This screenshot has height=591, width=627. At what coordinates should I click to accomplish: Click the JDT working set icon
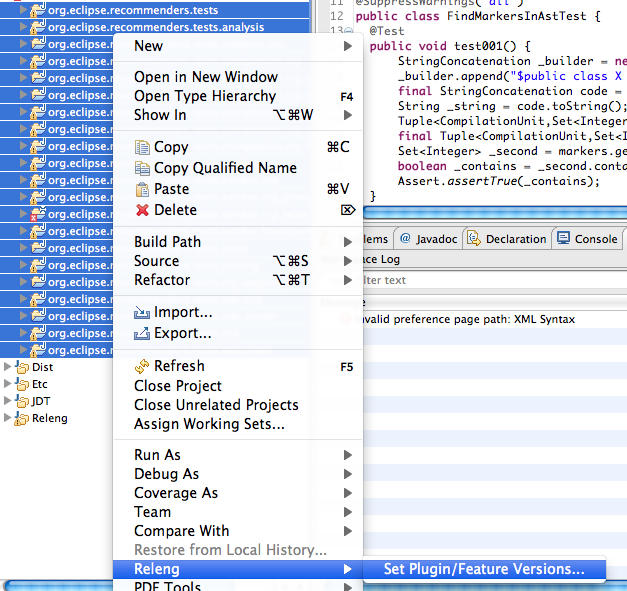pos(22,401)
